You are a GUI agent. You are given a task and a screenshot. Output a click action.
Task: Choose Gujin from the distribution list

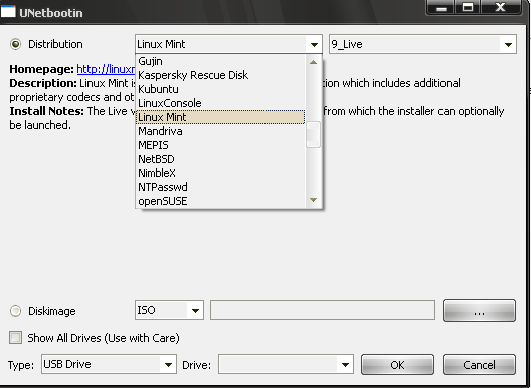coord(221,61)
